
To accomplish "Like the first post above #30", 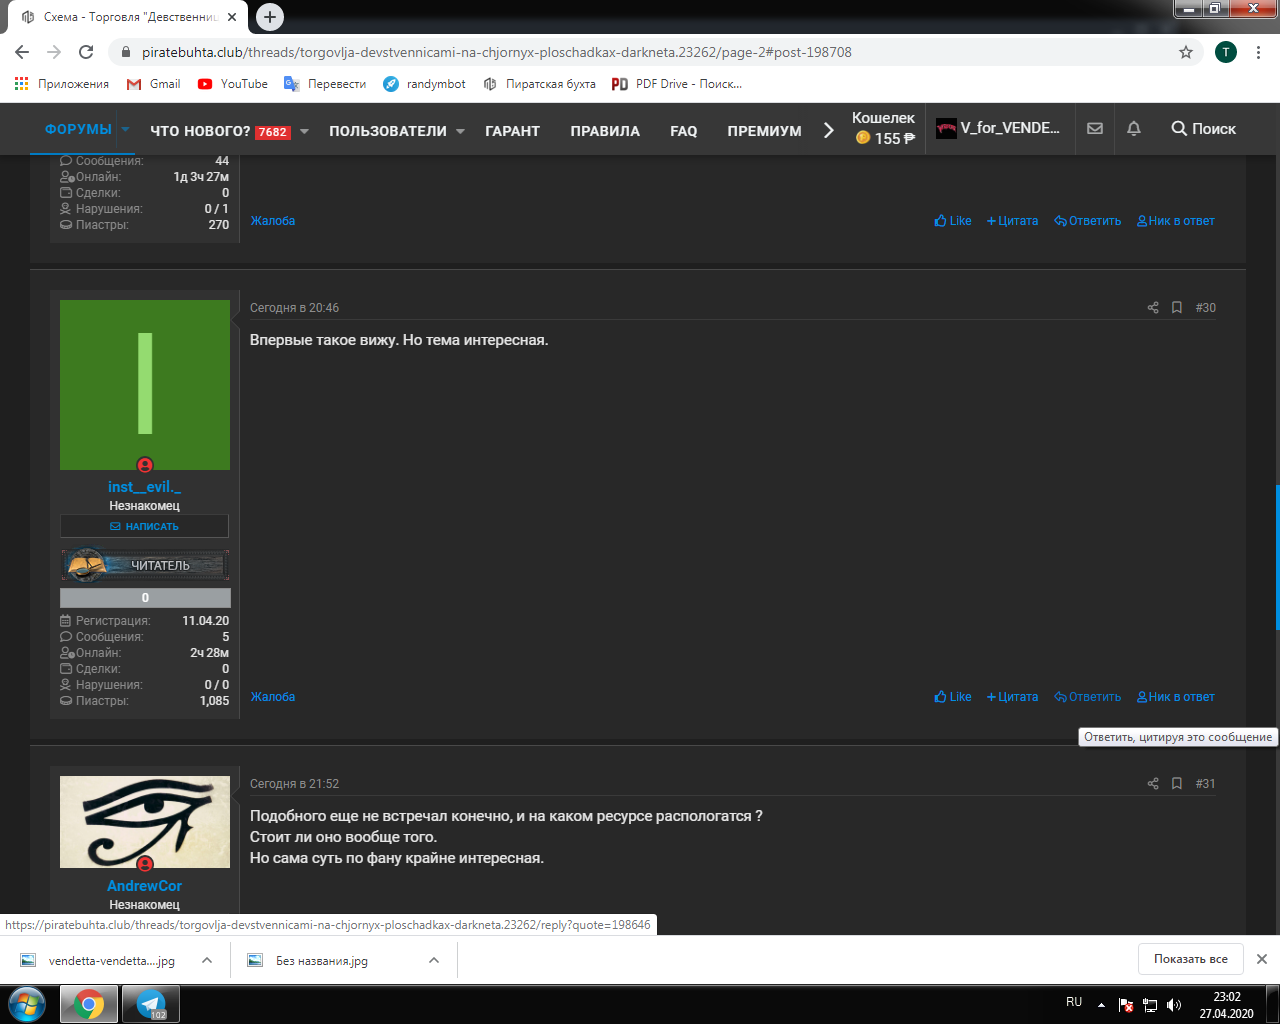I will (x=953, y=221).
